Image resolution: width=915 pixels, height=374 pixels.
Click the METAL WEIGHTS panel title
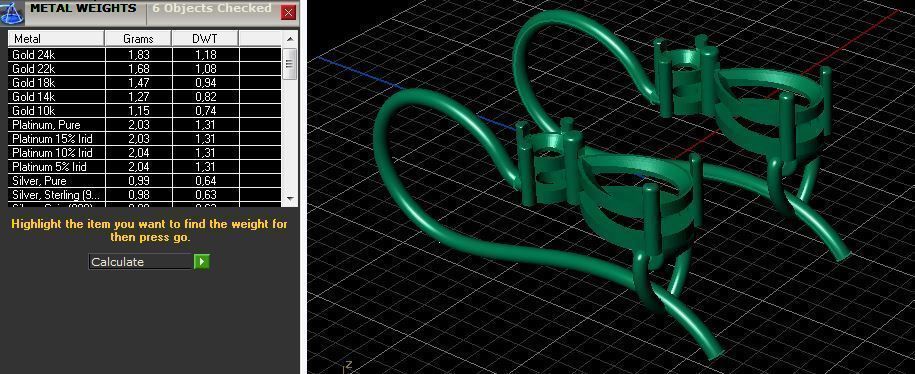(x=83, y=8)
